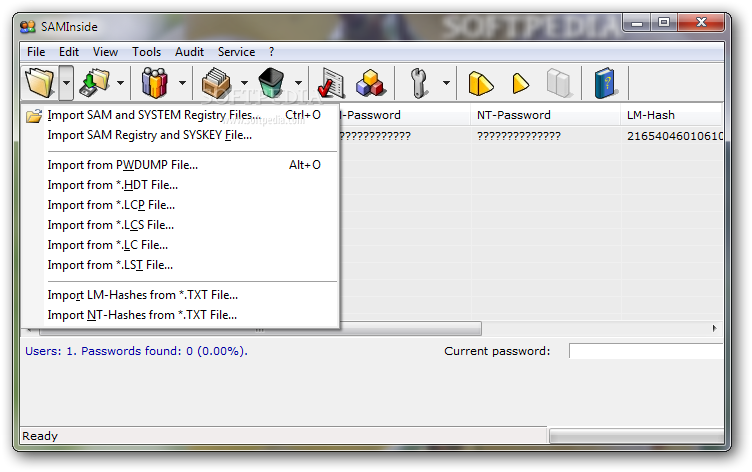Click the checklist with red checkmark icon
Viewport: 752px width, 472px height.
tap(331, 83)
